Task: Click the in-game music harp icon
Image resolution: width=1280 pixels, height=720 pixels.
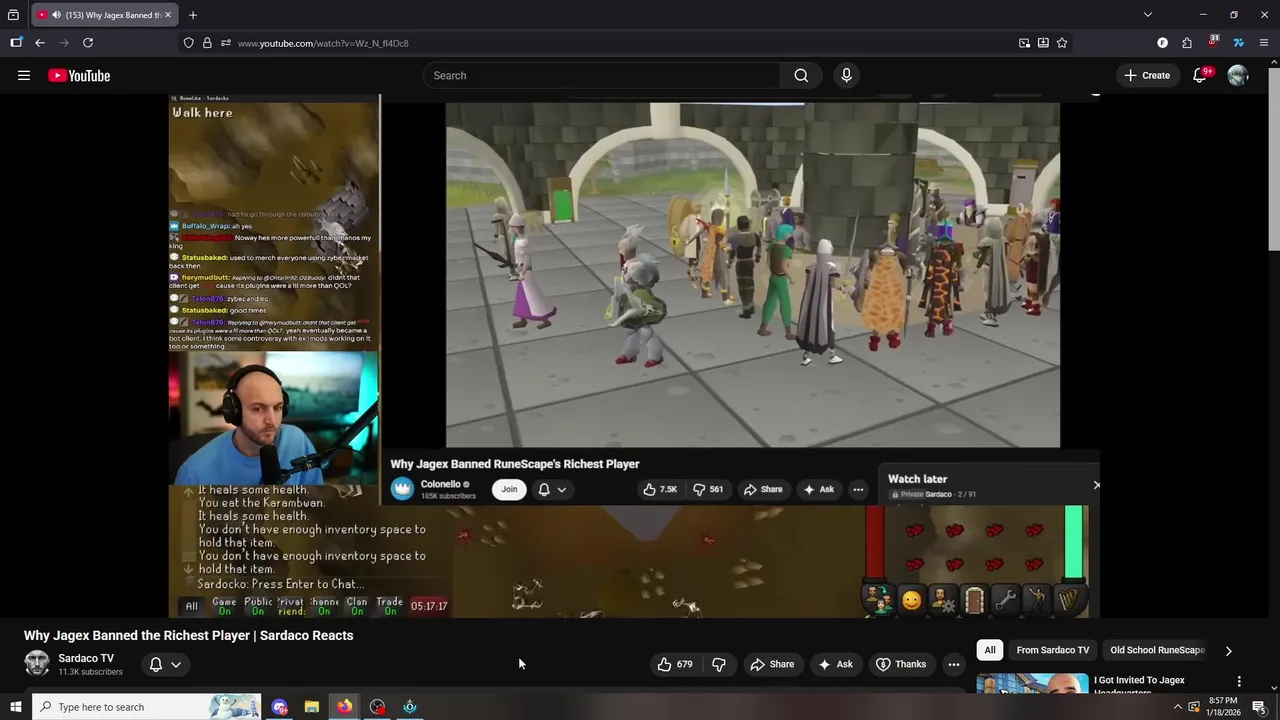Action: 1068,600
